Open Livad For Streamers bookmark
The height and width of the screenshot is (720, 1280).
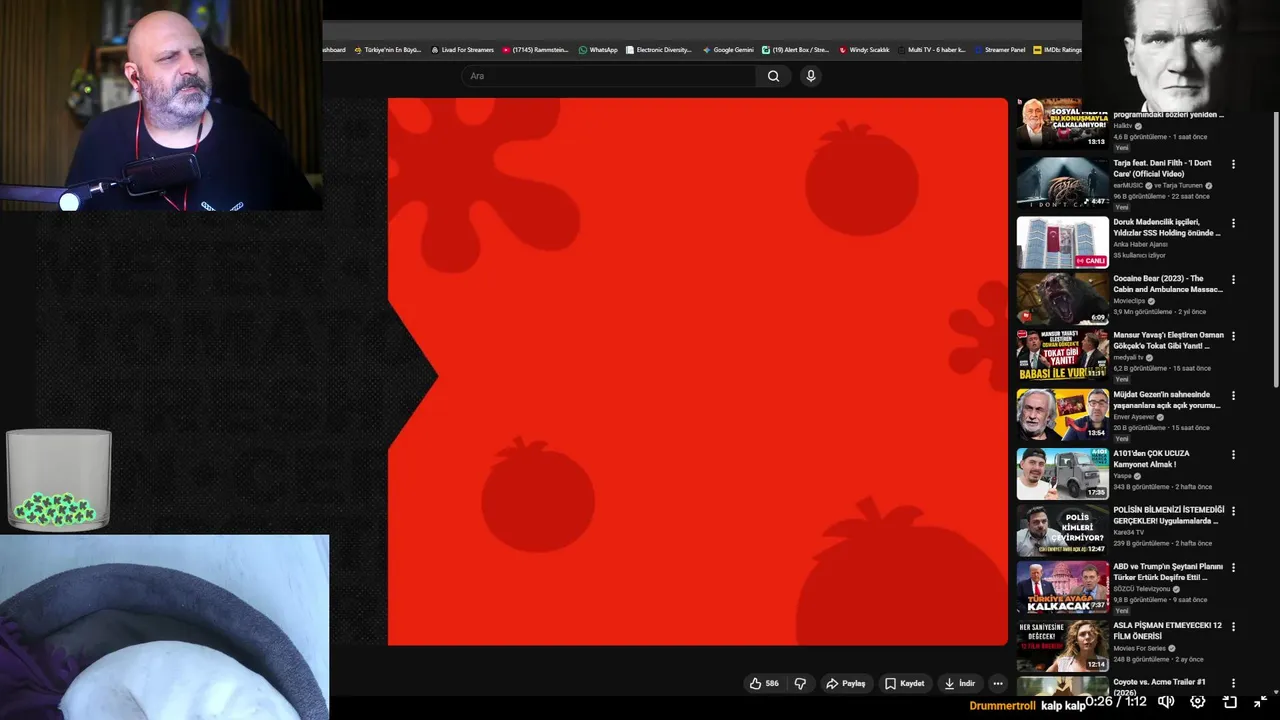coord(463,50)
